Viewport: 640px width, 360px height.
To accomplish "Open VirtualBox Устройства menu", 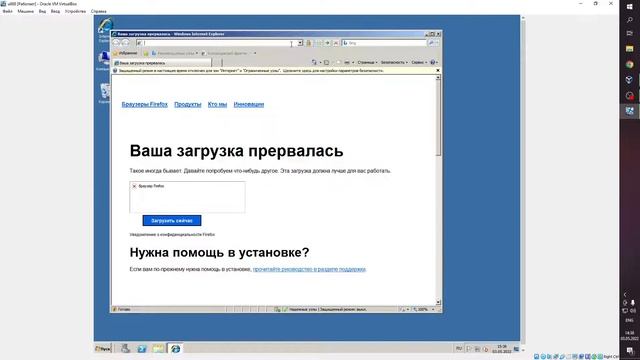I will [75, 11].
